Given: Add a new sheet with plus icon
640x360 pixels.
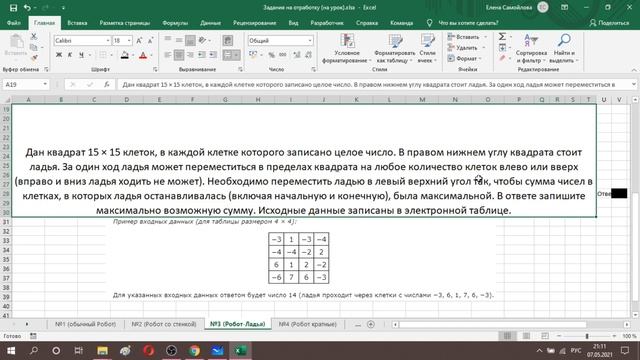Looking at the screenshot, I should coord(371,324).
